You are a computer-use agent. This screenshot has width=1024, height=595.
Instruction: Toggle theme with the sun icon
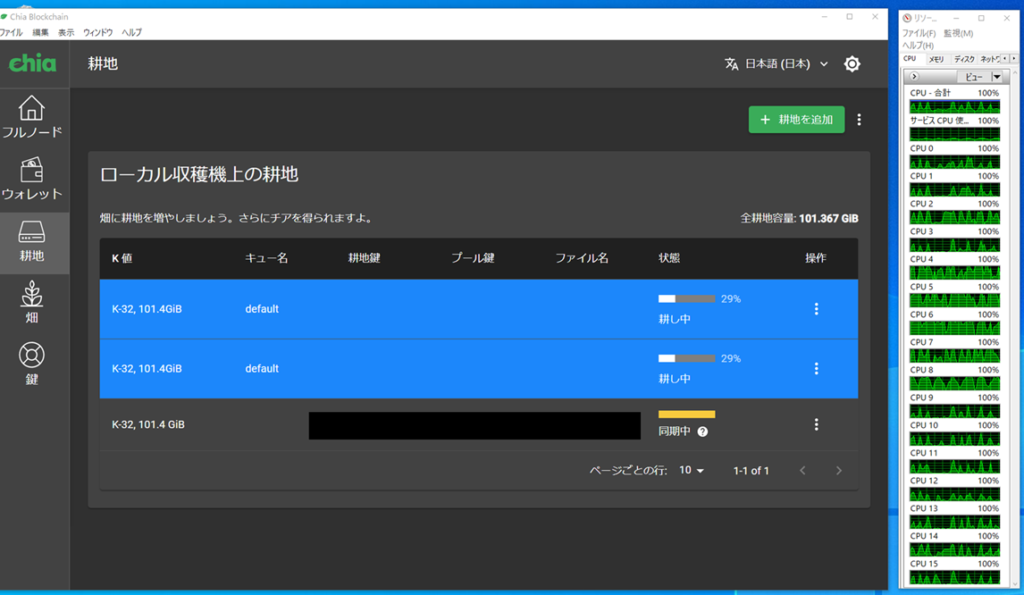pyautogui.click(x=852, y=64)
